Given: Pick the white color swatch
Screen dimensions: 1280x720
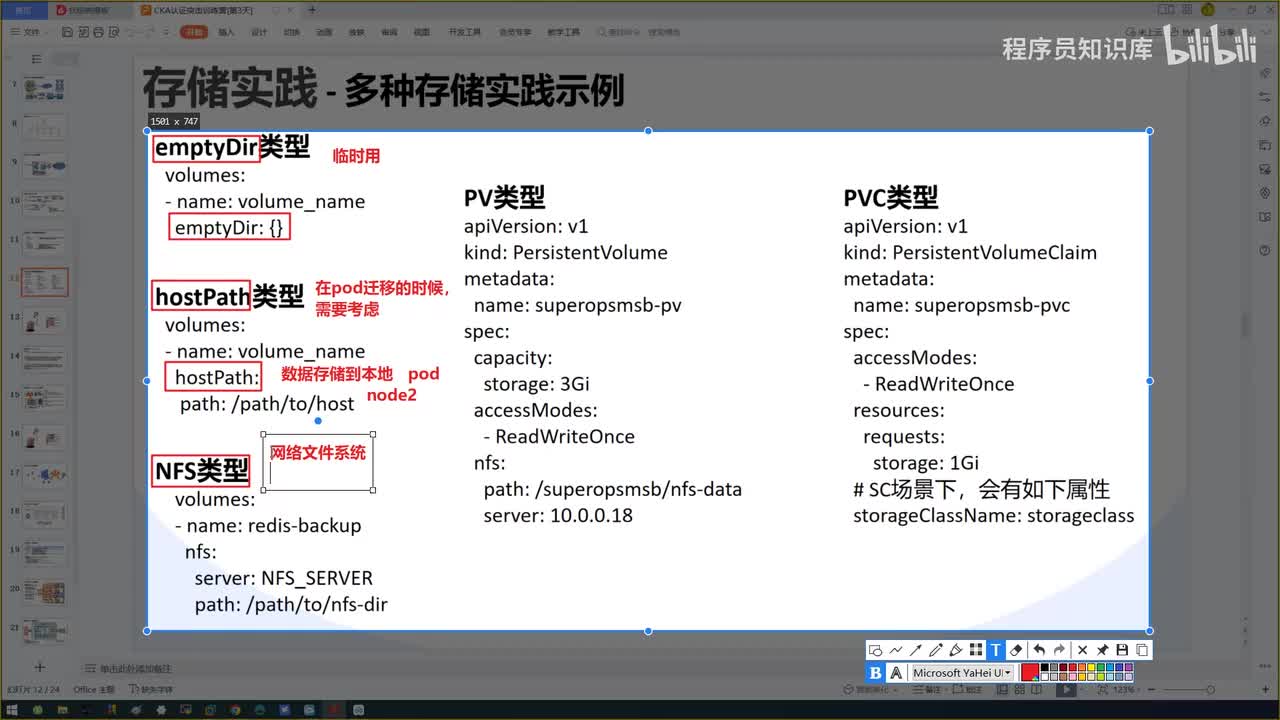Looking at the screenshot, I should click(1045, 677).
